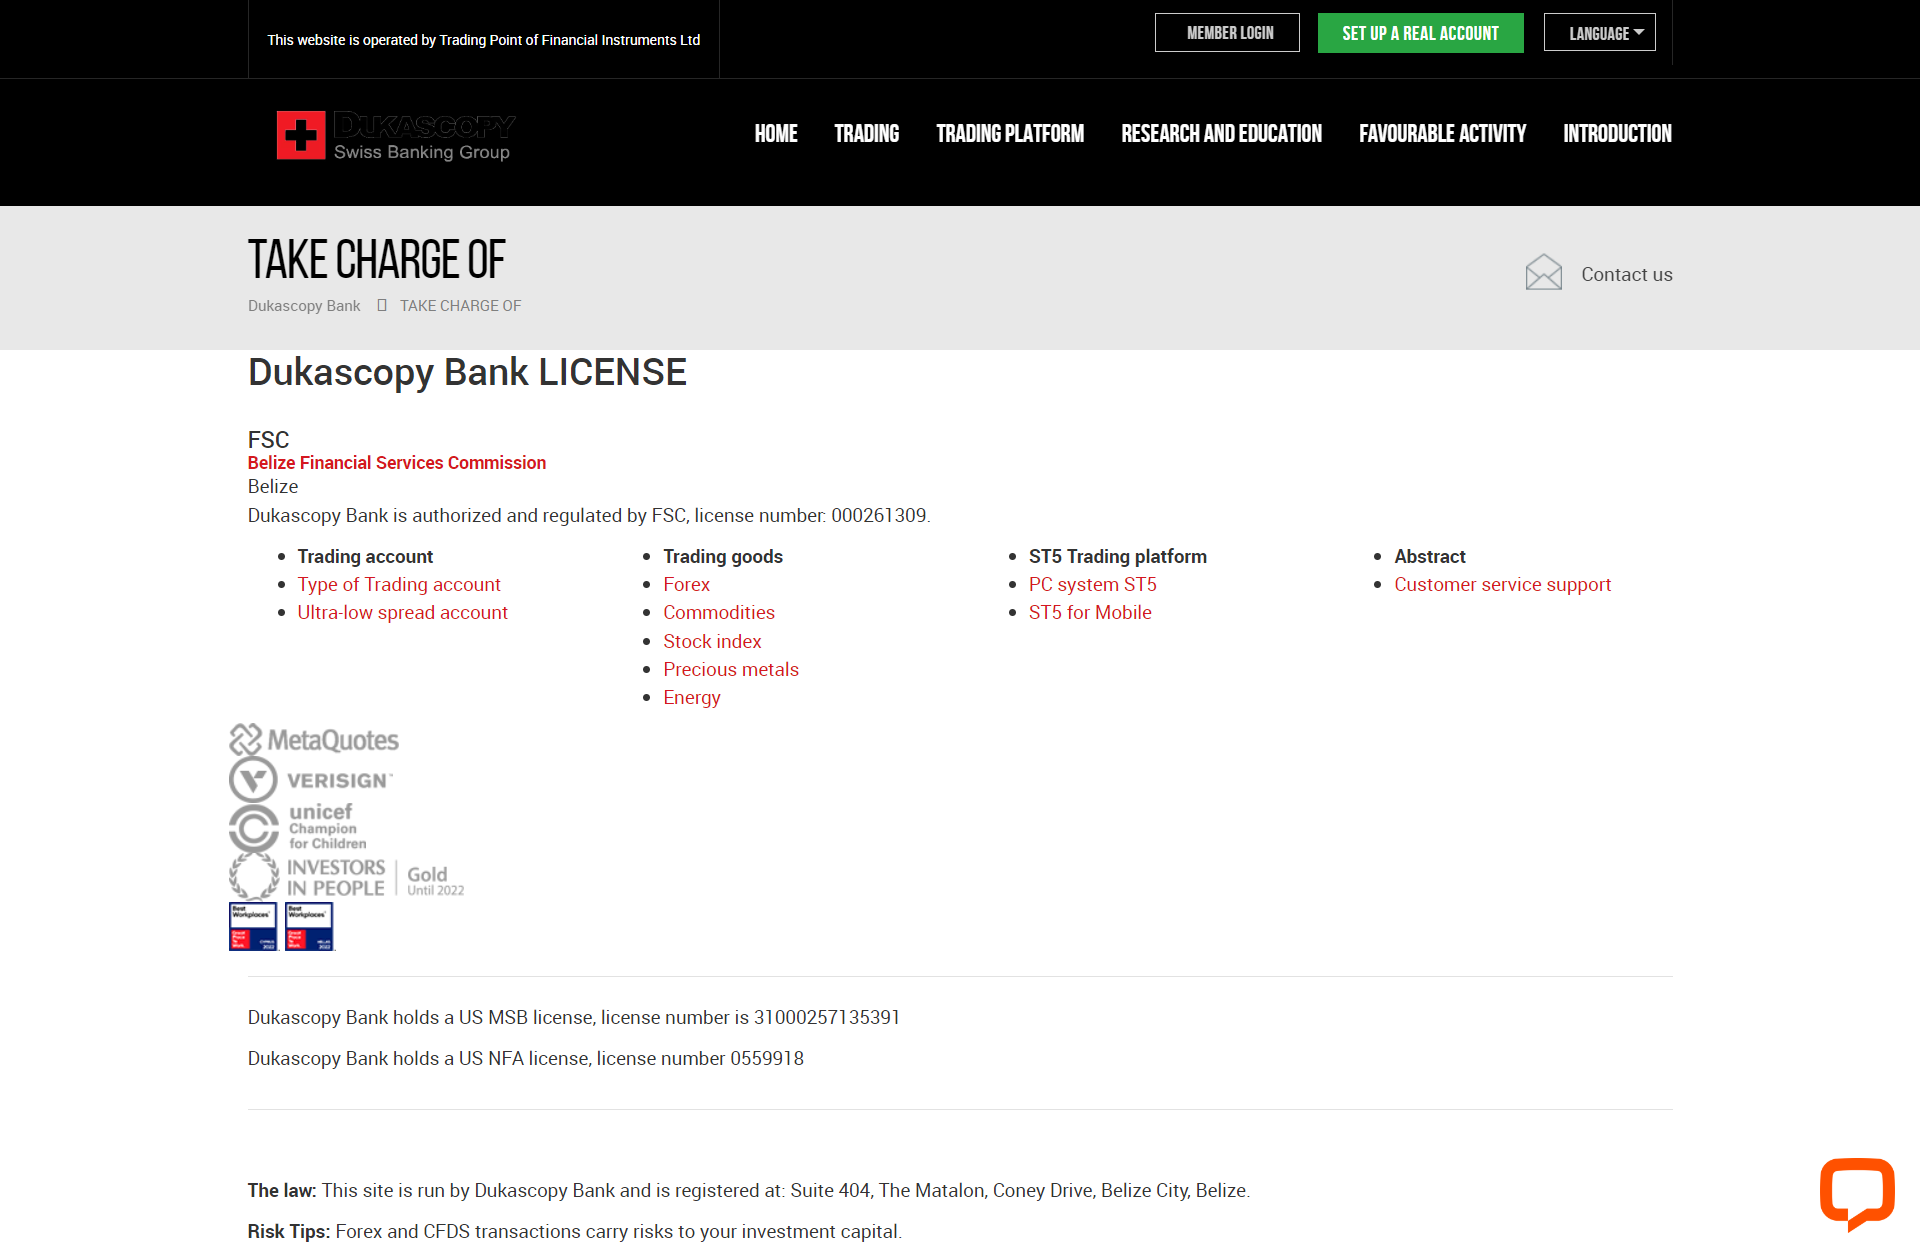
Task: Click the Contact us link text
Action: [x=1627, y=274]
